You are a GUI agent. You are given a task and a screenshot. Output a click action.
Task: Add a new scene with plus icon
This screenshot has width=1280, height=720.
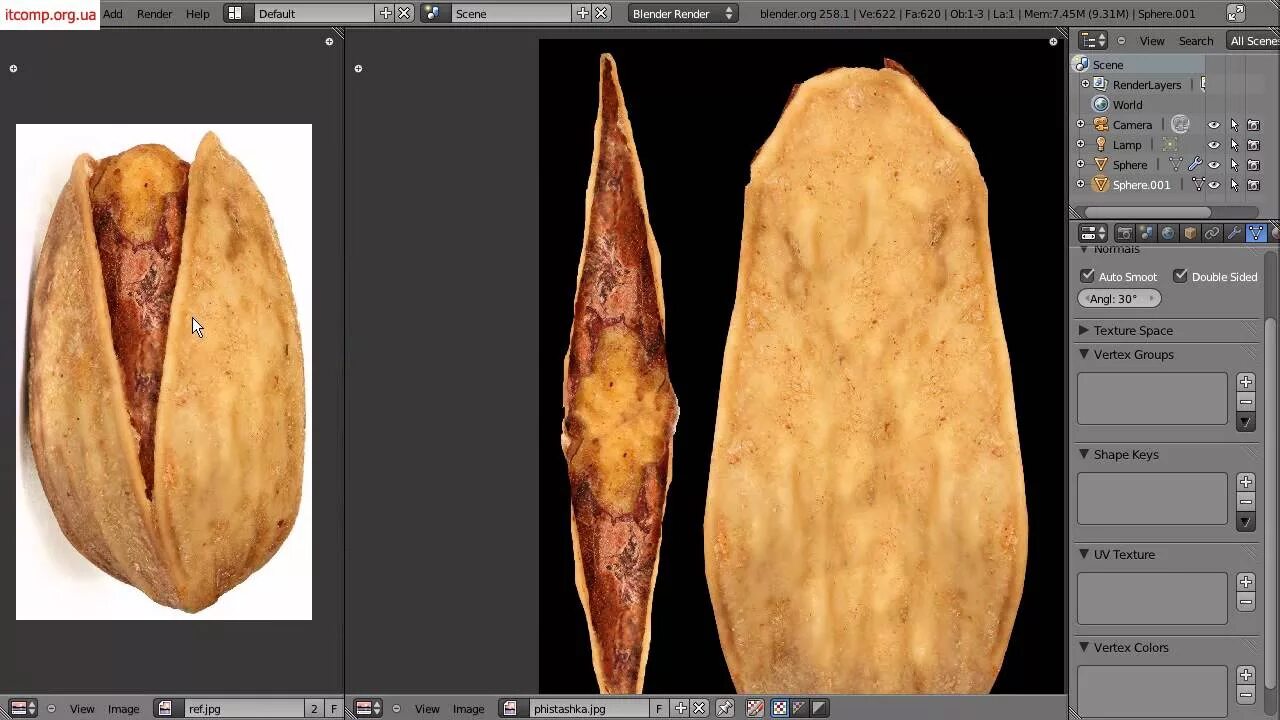click(x=583, y=13)
